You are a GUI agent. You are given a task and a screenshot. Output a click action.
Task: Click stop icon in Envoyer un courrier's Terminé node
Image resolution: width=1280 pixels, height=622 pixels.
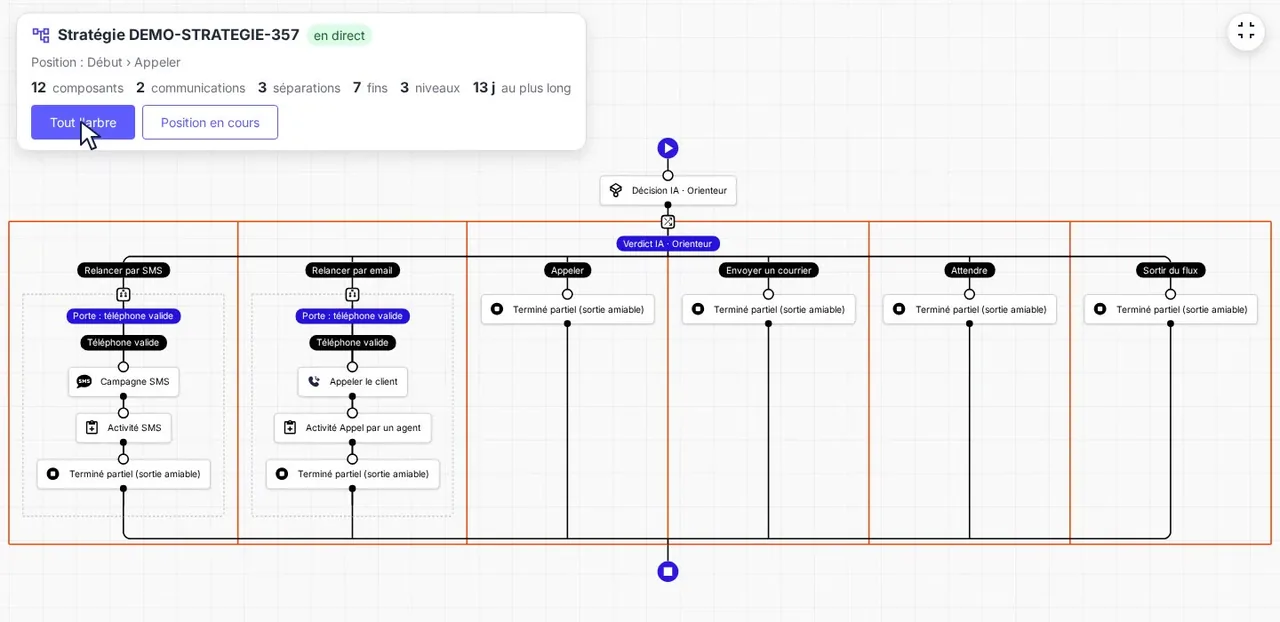pos(698,309)
